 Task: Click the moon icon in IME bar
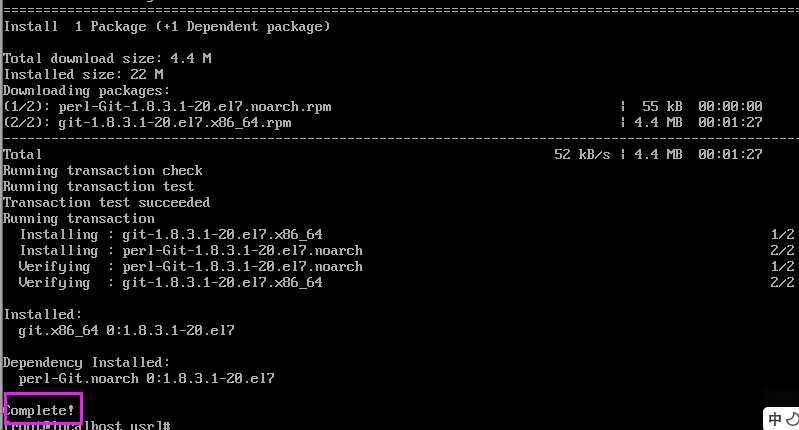pos(792,418)
